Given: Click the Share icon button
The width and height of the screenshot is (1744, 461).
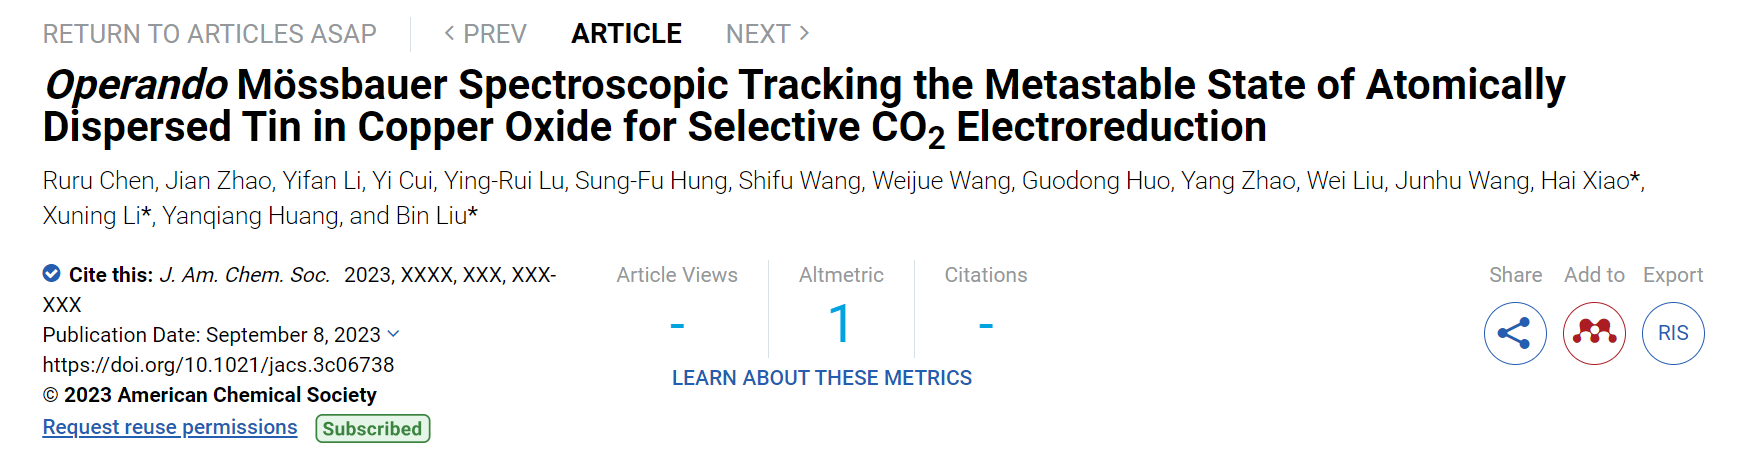Looking at the screenshot, I should pos(1515,333).
